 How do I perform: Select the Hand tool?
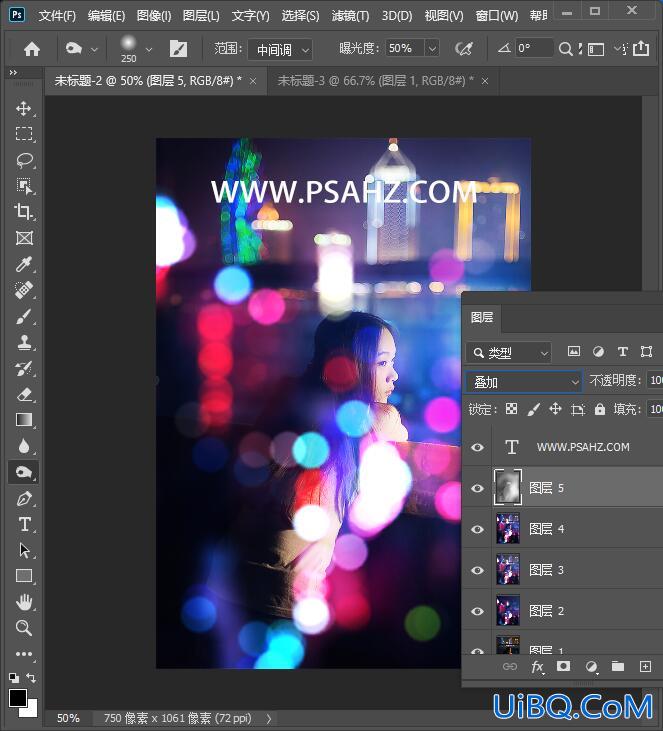[24, 602]
